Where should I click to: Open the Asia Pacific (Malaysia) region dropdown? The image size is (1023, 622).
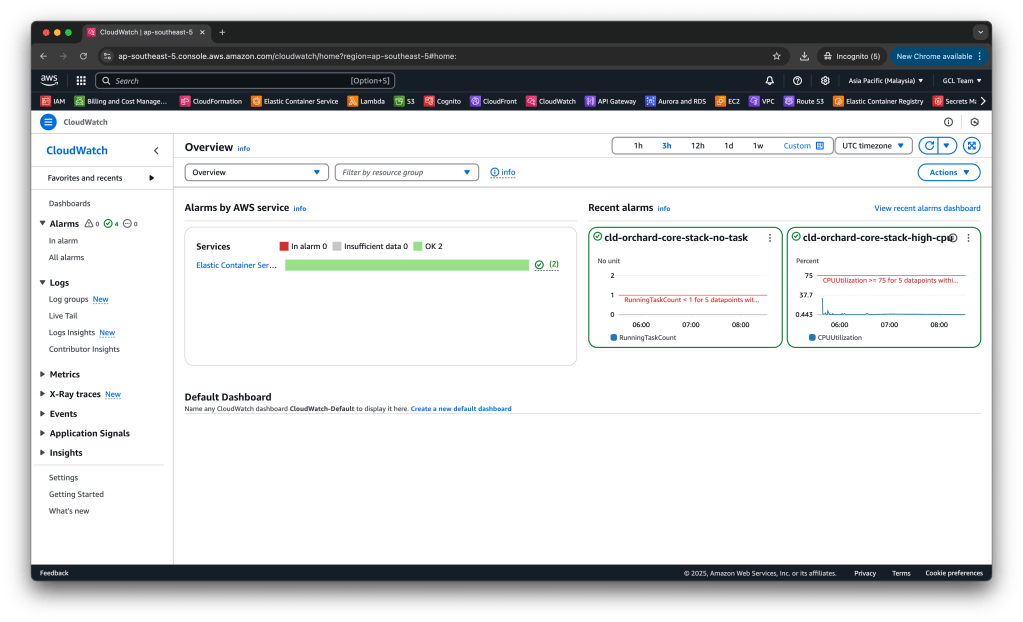point(884,80)
